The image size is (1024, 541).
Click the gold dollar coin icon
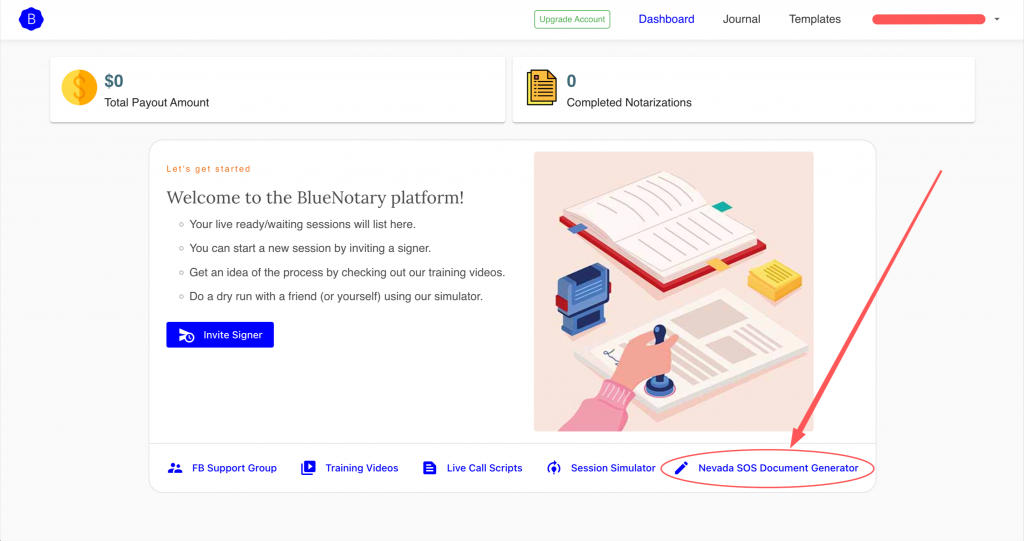[x=79, y=87]
